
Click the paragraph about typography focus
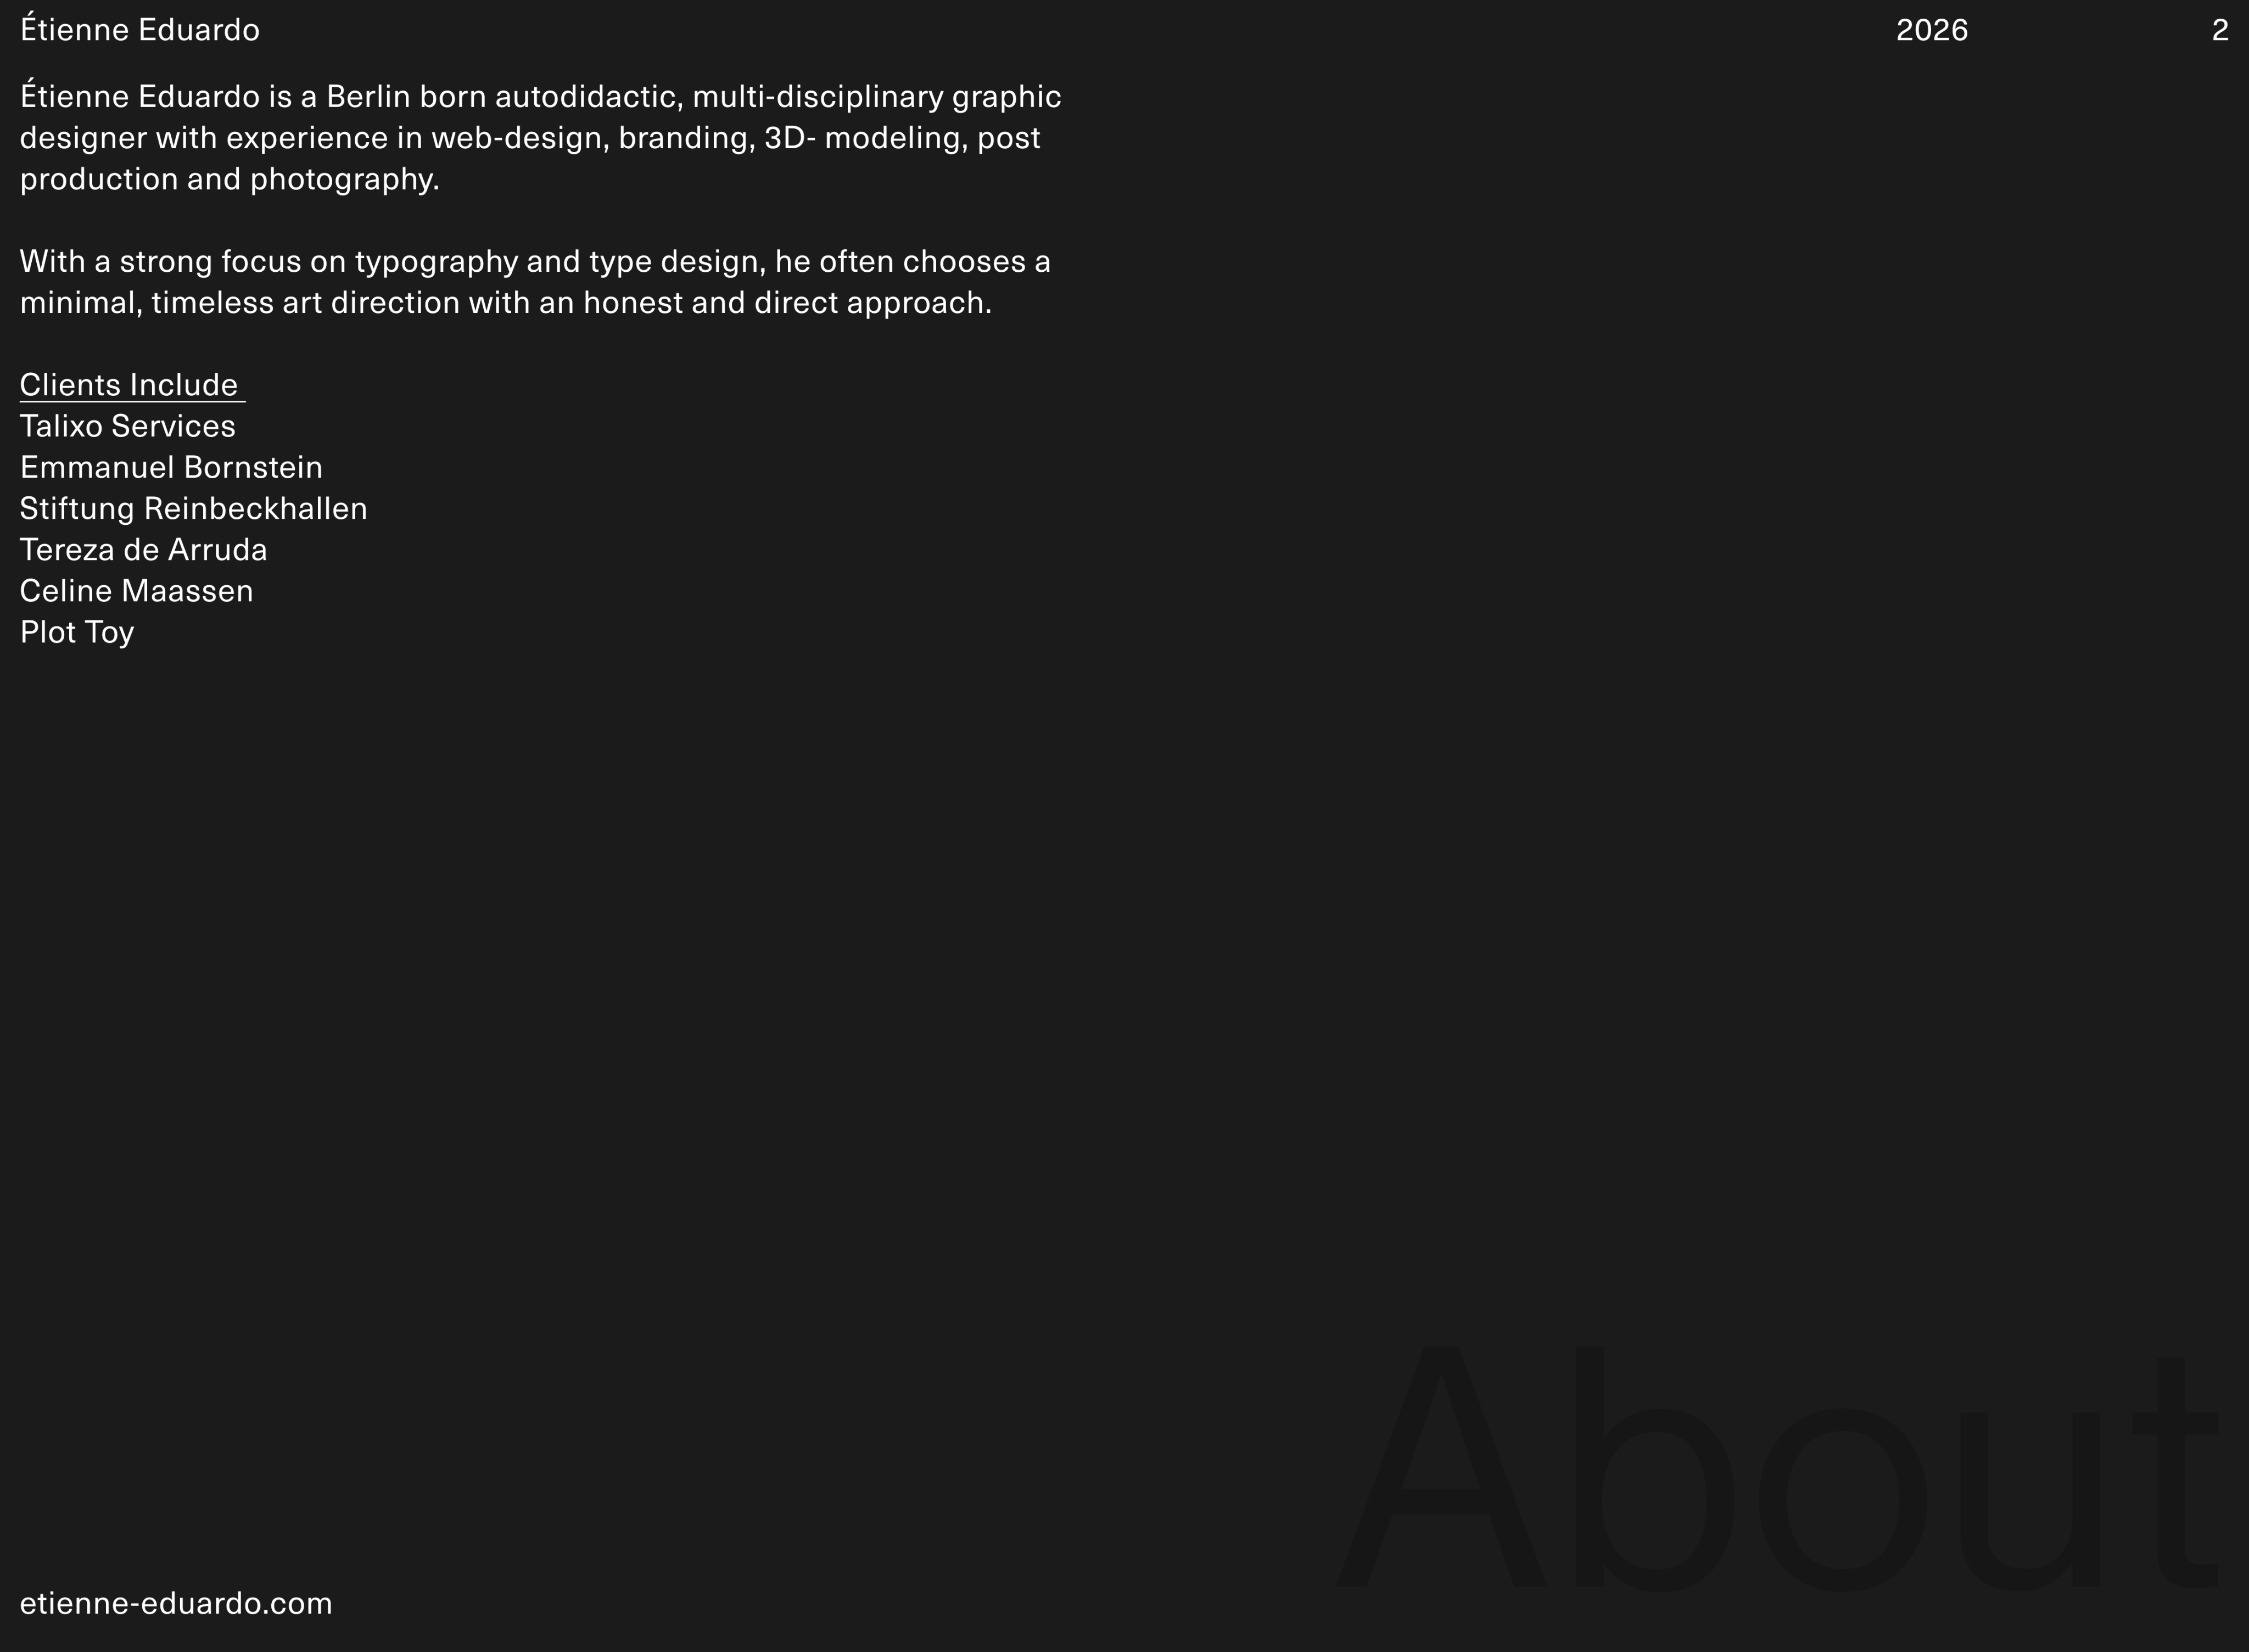(x=535, y=282)
